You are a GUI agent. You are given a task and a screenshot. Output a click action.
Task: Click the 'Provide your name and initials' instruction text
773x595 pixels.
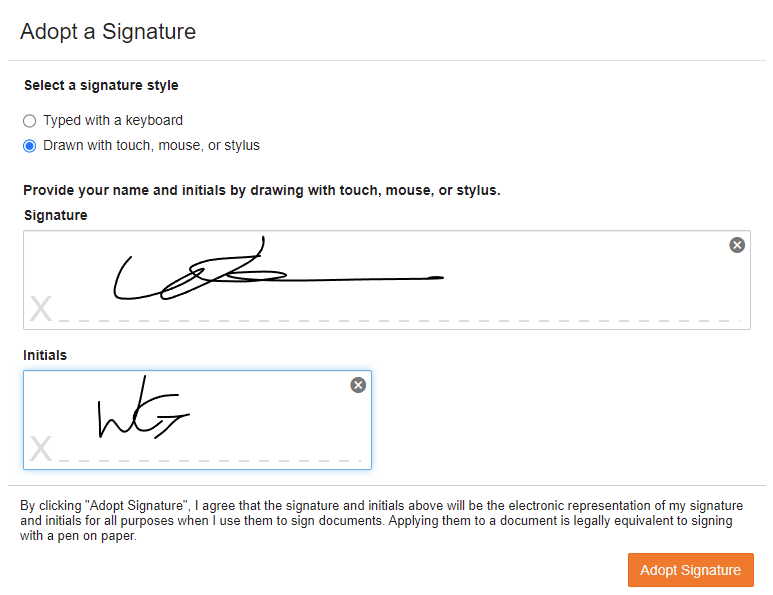coord(261,190)
